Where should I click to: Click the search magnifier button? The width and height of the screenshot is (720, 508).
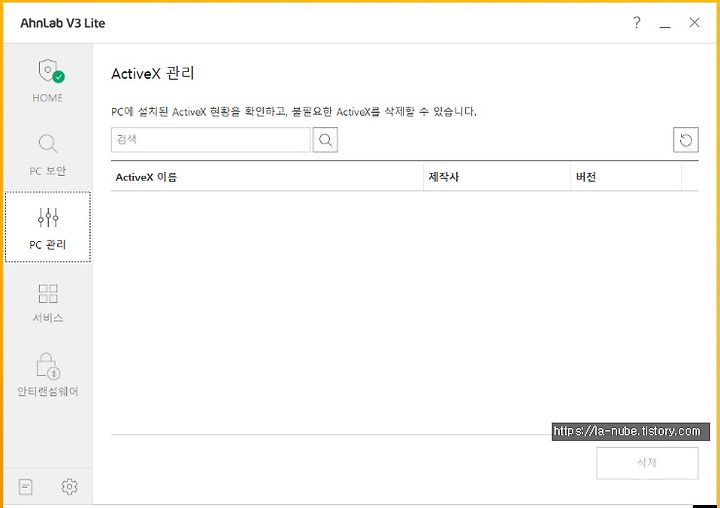(325, 140)
